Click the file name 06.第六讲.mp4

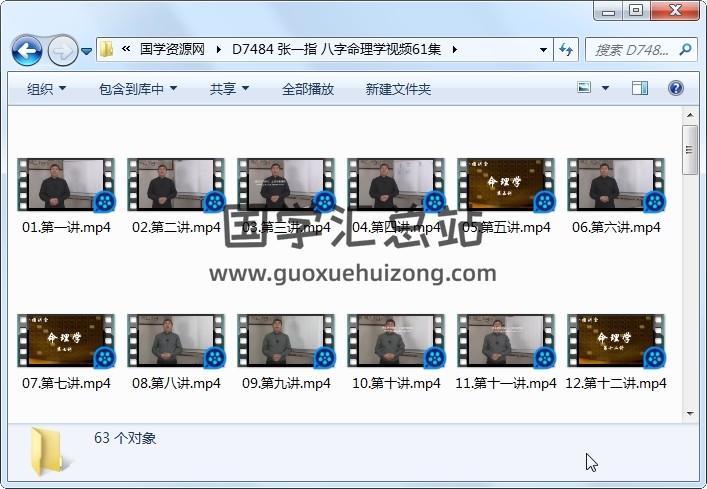coord(616,227)
